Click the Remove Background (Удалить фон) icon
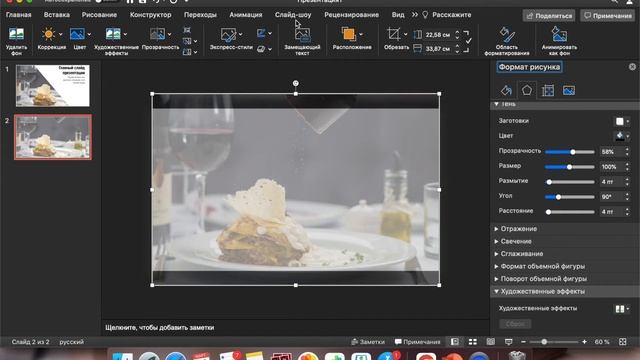Viewport: 640px width, 360px height. tap(16, 34)
